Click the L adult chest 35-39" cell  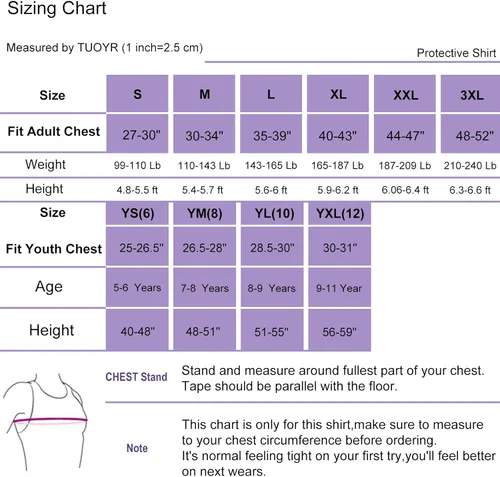pos(271,134)
